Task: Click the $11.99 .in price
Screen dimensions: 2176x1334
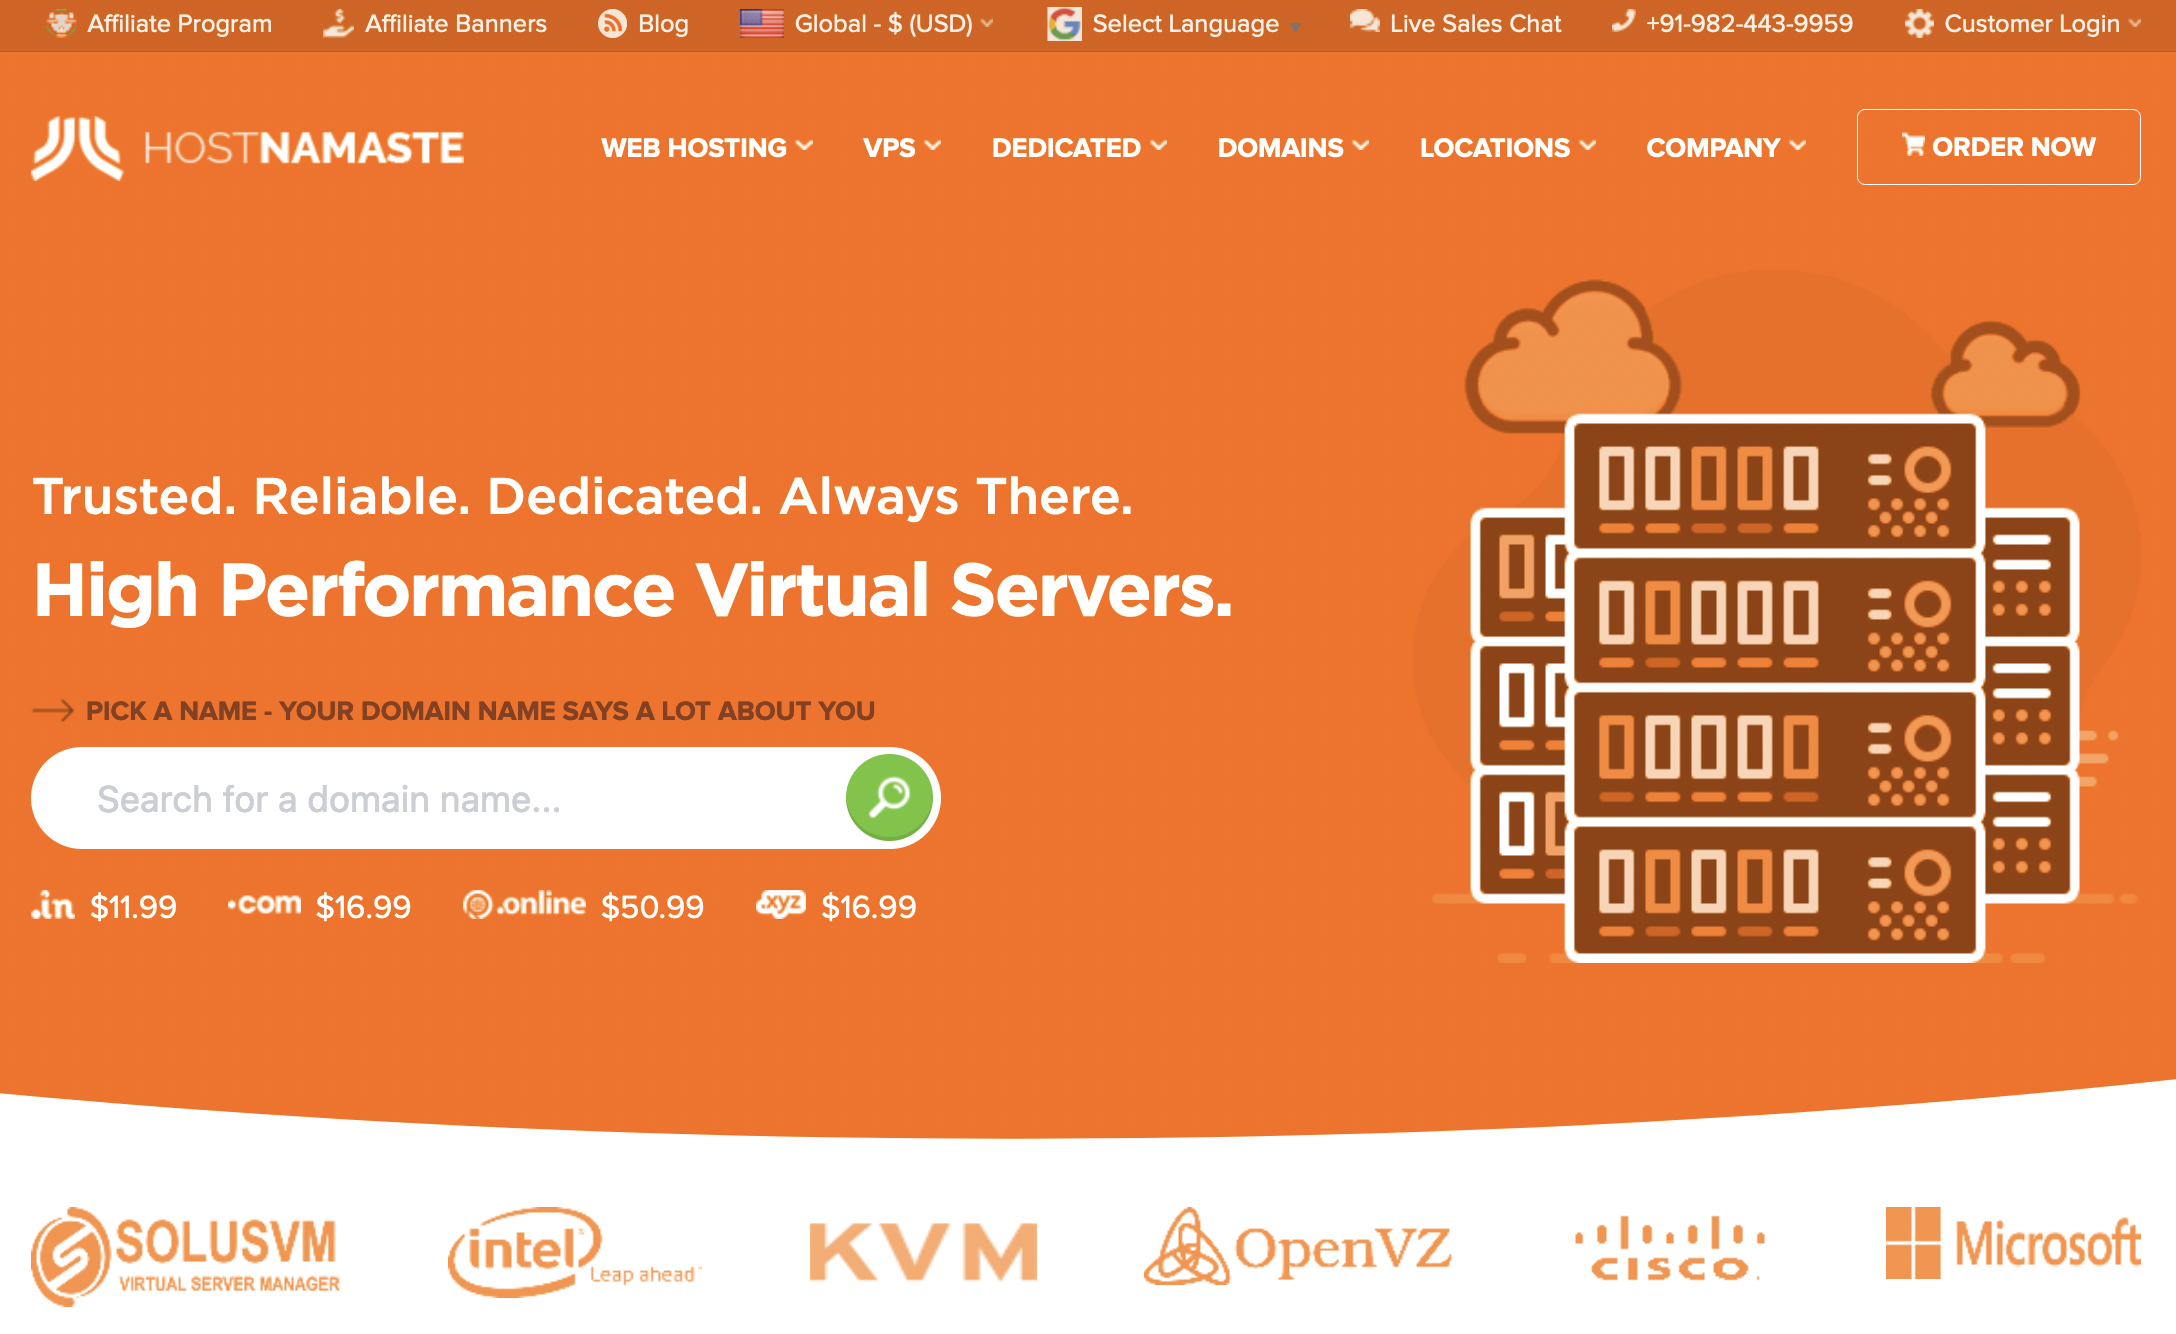Action: coord(133,907)
